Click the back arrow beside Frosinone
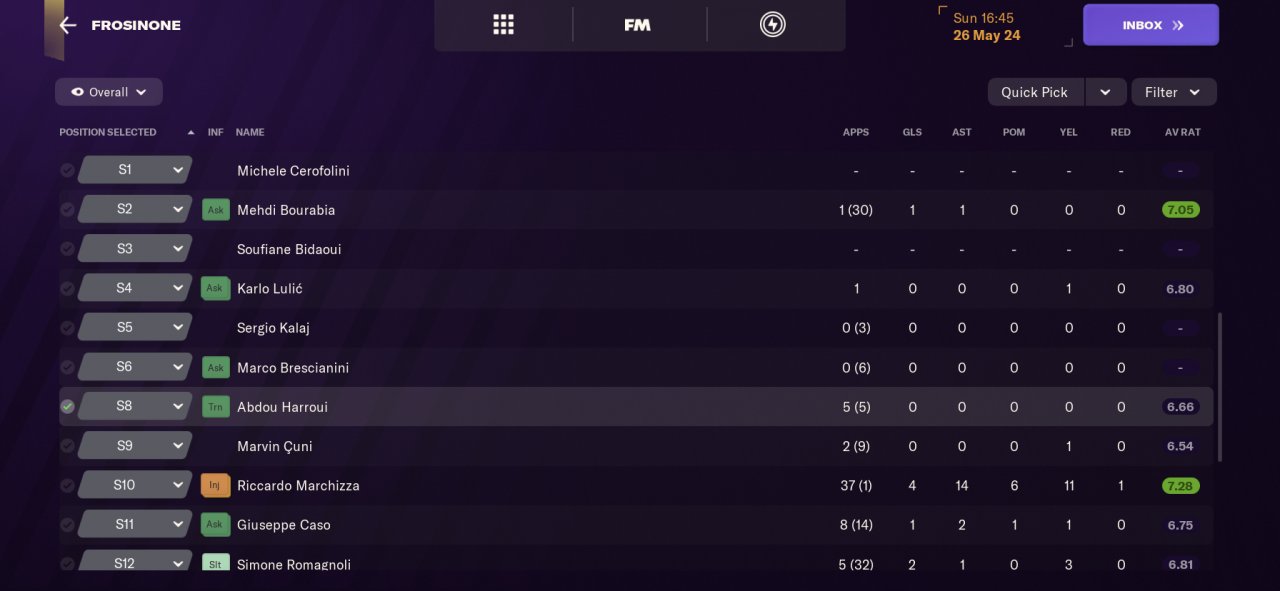 click(x=67, y=25)
